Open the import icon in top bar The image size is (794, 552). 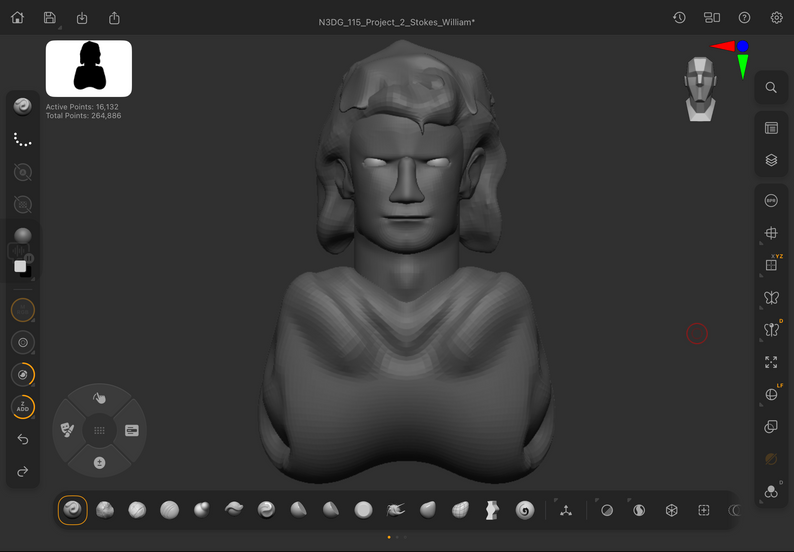(x=82, y=18)
